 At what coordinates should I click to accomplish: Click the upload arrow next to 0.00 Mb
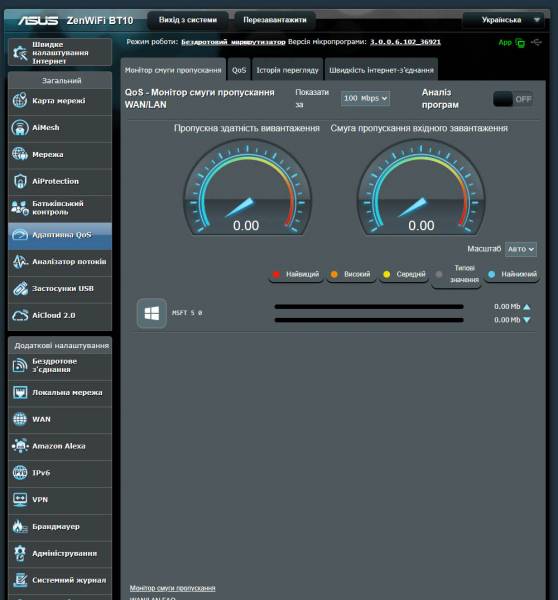(x=527, y=307)
